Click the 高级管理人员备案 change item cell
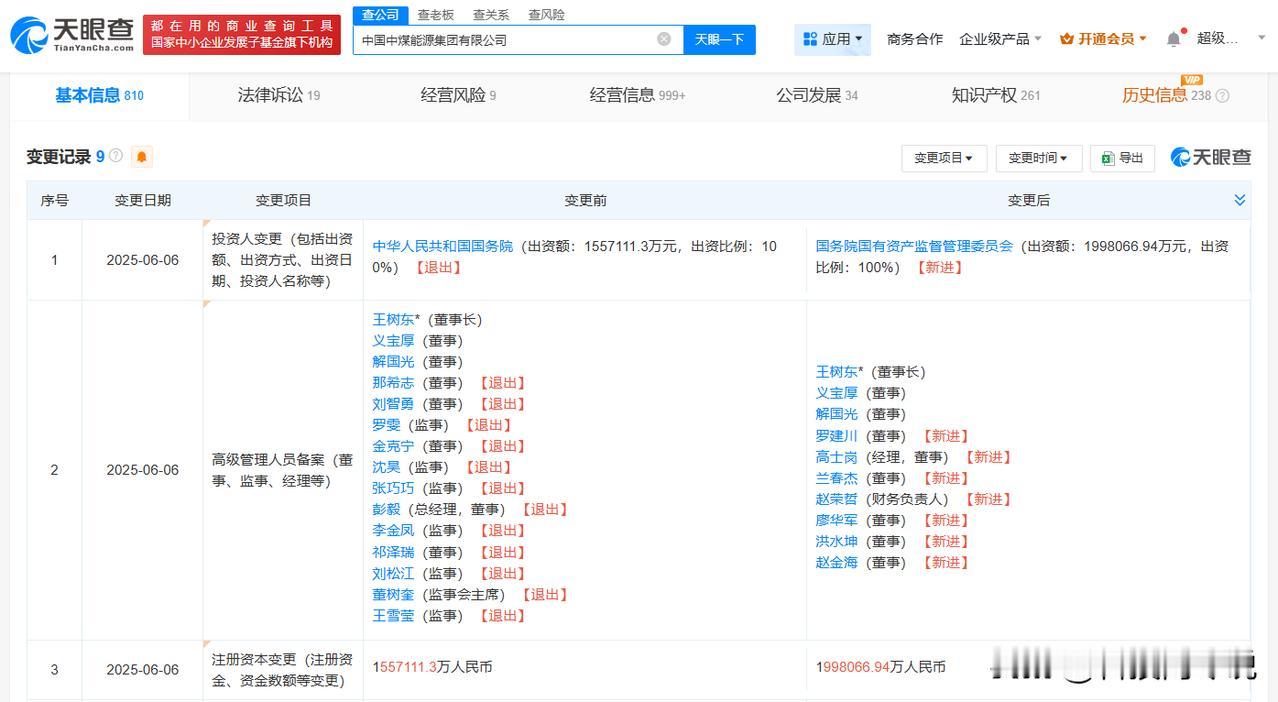The height and width of the screenshot is (702, 1278). pyautogui.click(x=282, y=470)
